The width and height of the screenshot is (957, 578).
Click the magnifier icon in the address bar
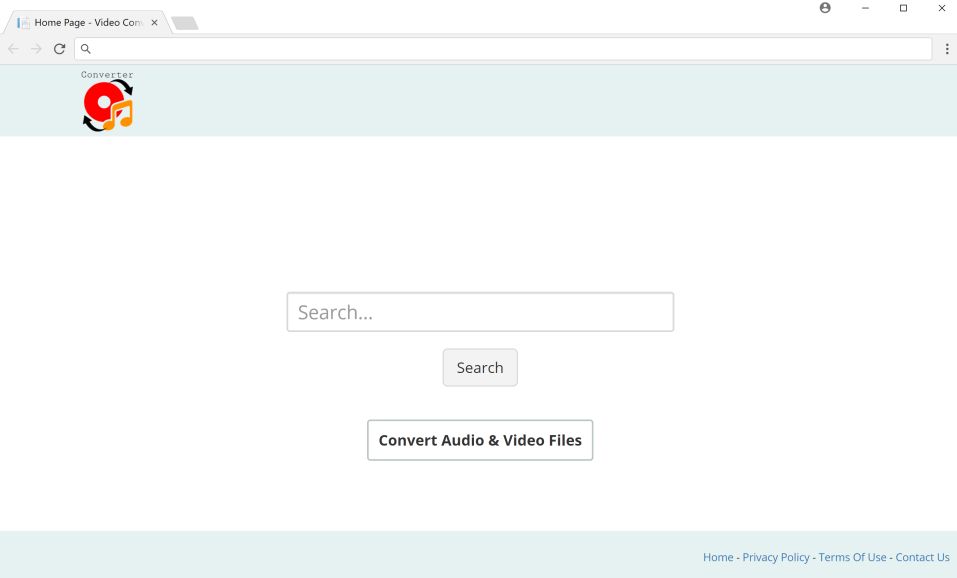point(86,48)
